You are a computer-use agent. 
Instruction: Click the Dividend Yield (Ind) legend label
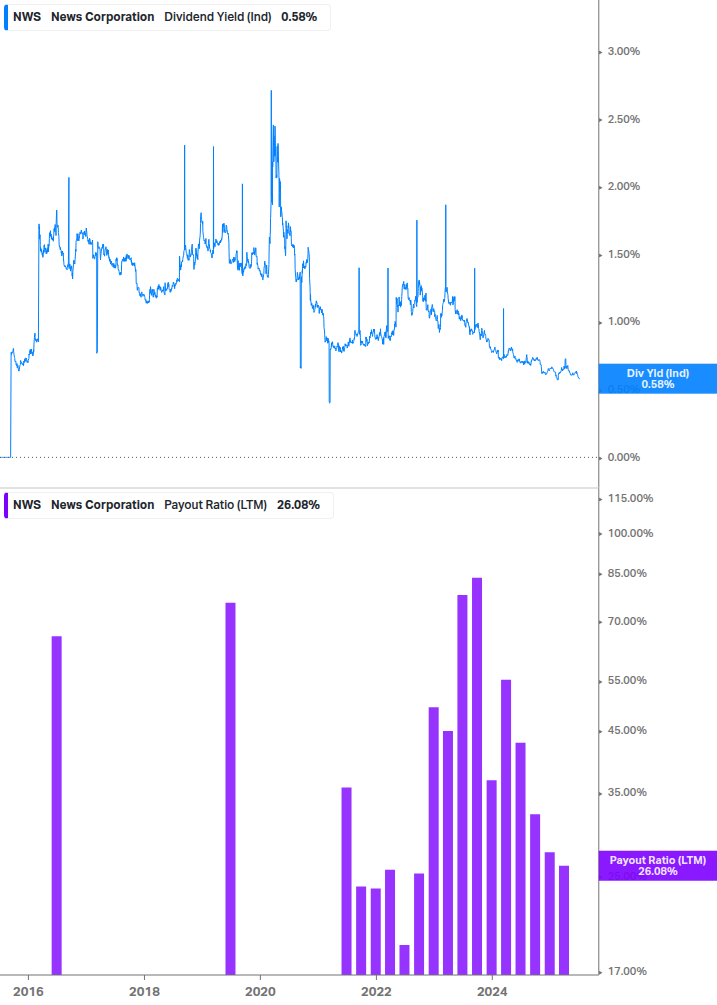pos(218,17)
